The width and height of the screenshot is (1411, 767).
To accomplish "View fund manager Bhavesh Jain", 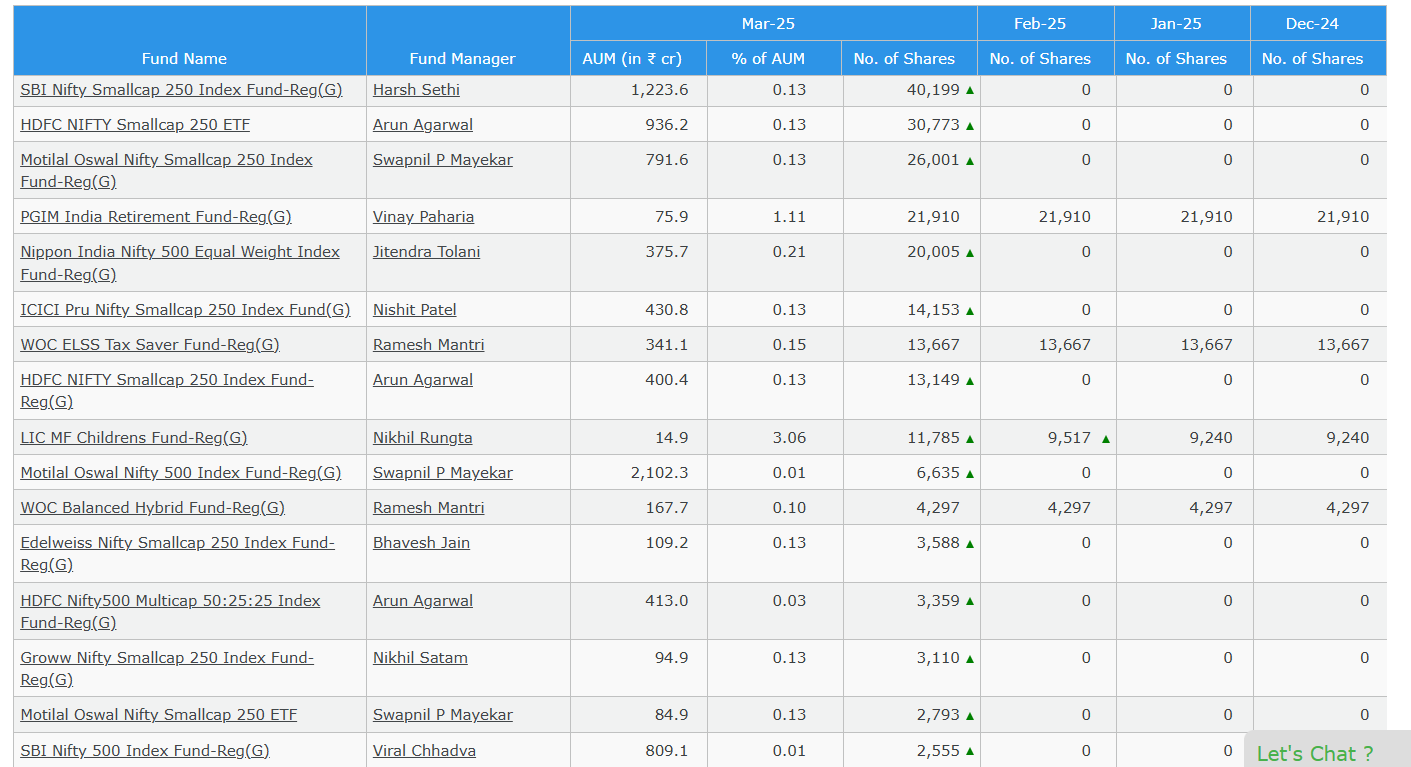I will pos(421,543).
